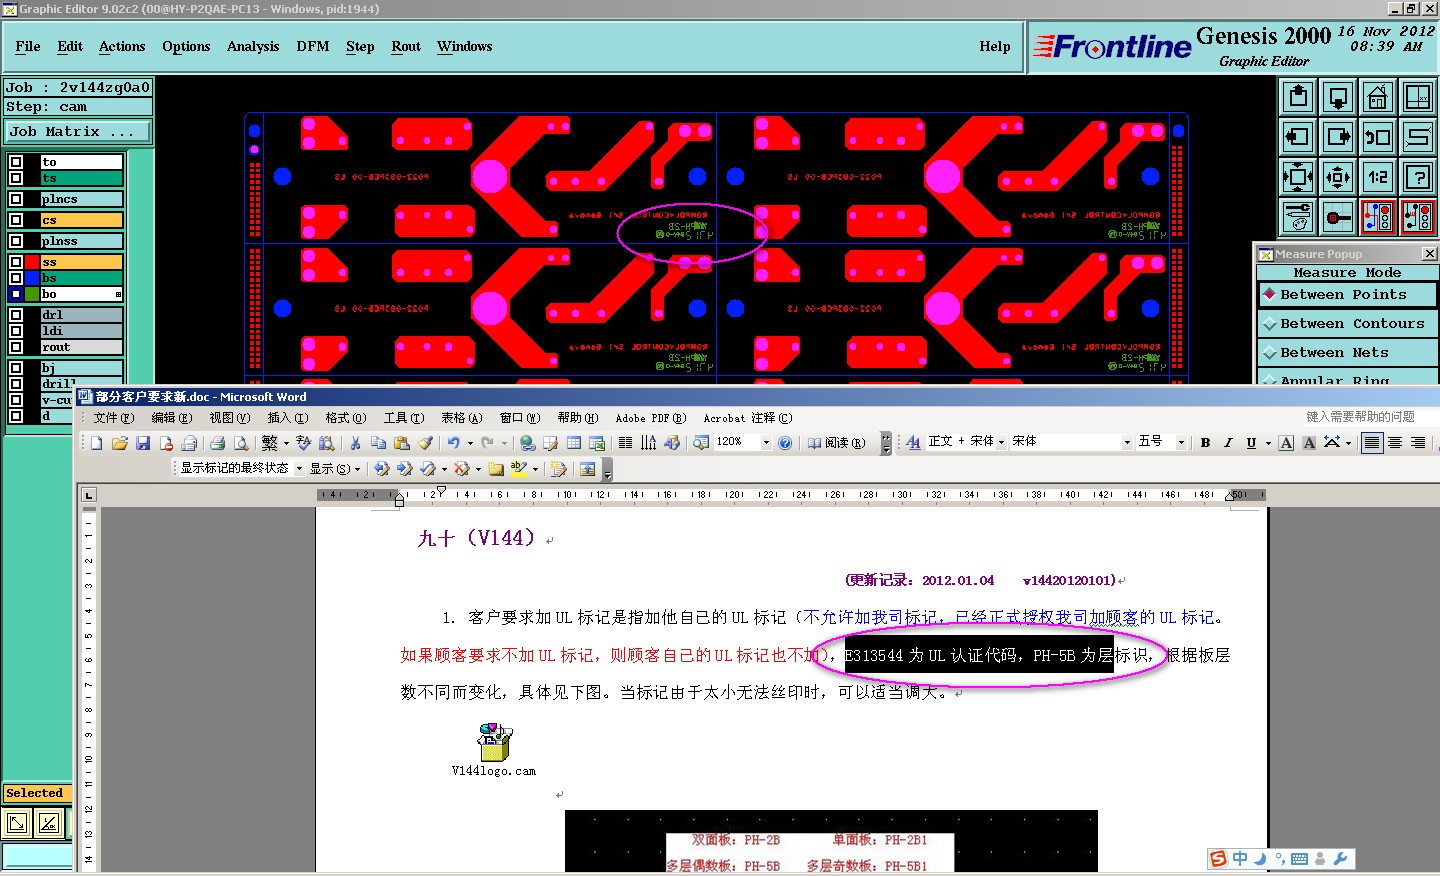Toggle the 'ss' layer checkbox

point(16,262)
